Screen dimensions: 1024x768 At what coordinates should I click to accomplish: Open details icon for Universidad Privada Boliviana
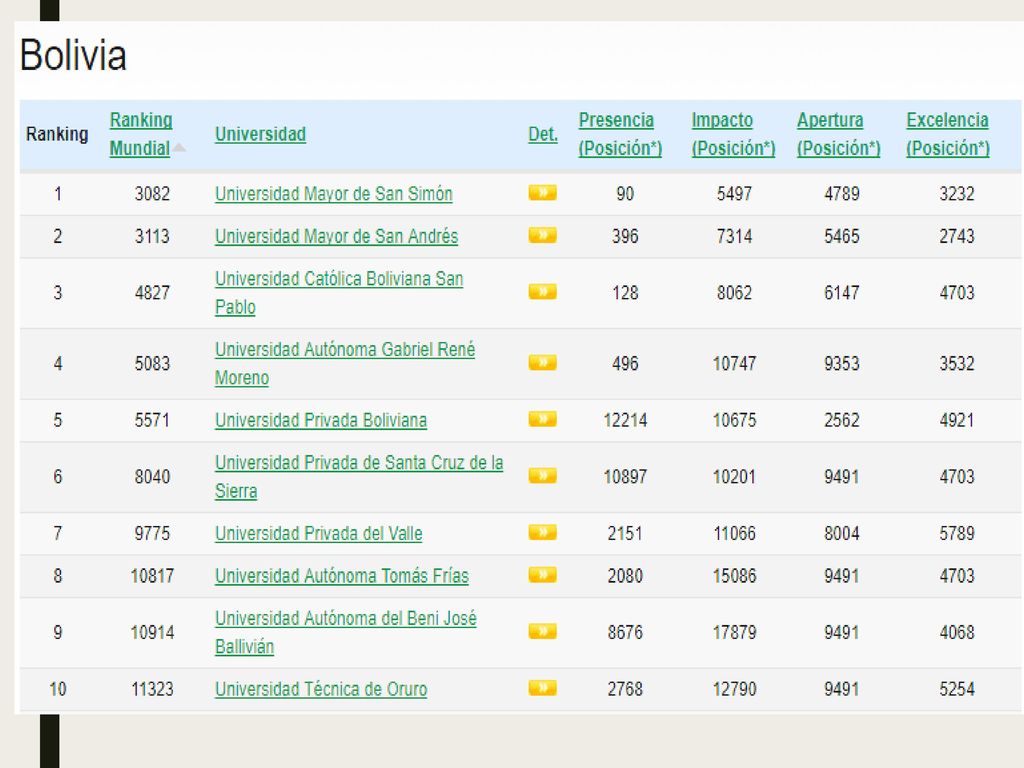(542, 419)
